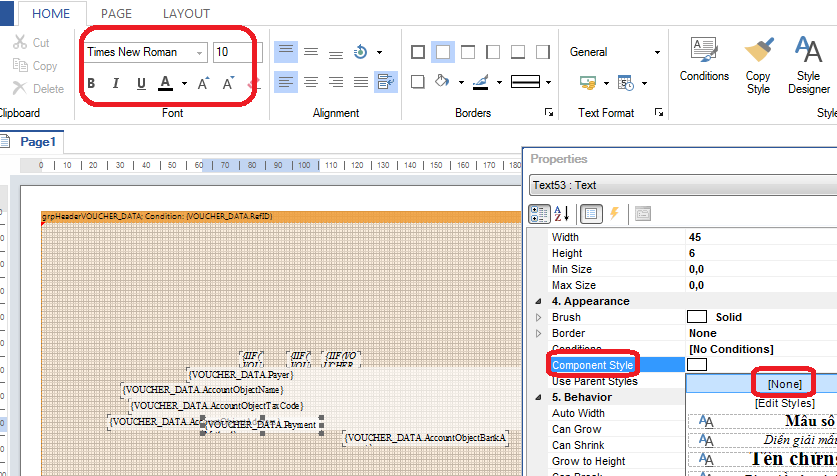Align text to top vertically
The height and width of the screenshot is (476, 837).
click(286, 52)
